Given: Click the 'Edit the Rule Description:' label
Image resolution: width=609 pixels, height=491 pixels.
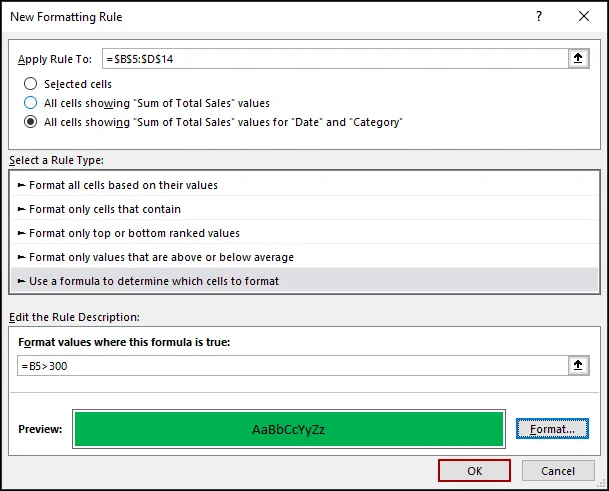Looking at the screenshot, I should click(x=74, y=317).
